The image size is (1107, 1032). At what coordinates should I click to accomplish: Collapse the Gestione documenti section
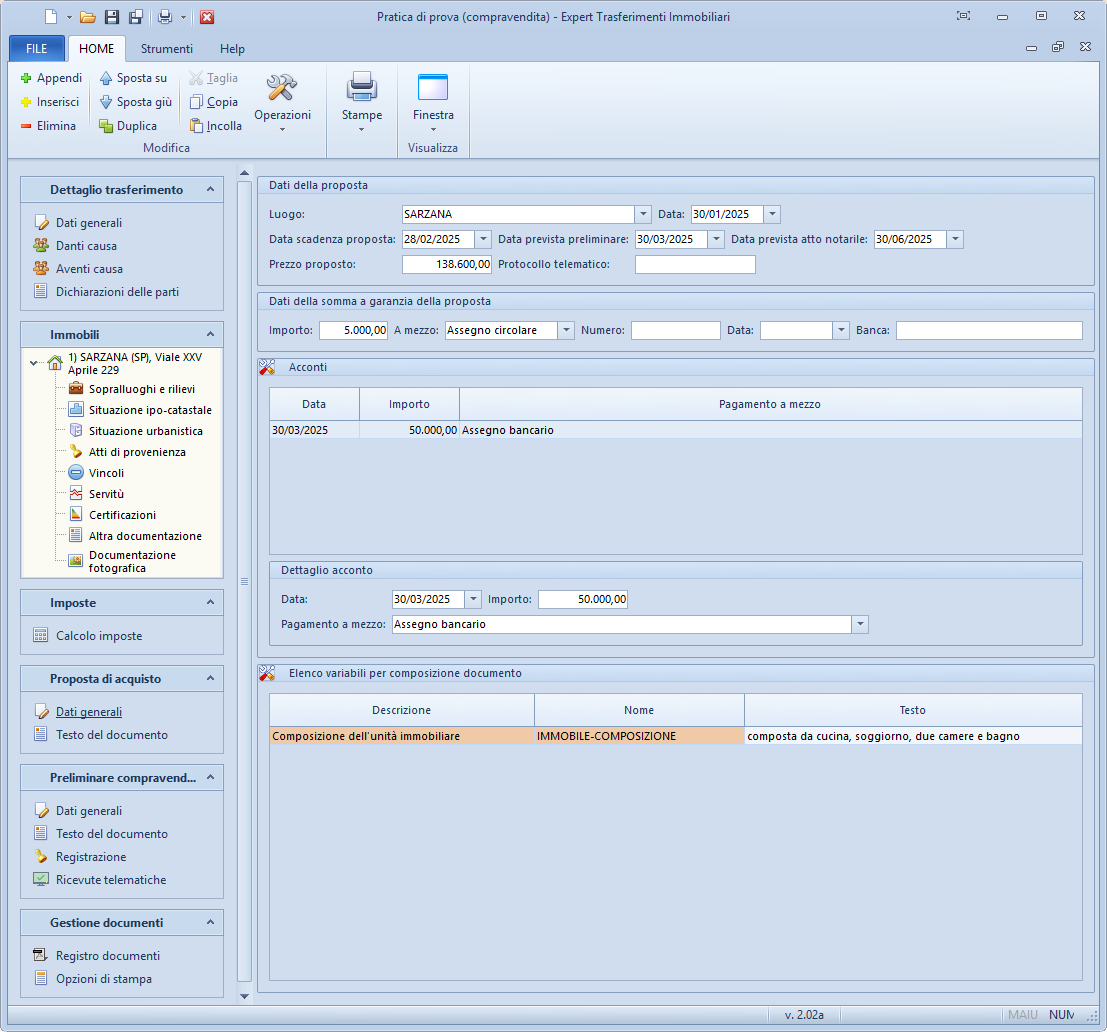coord(210,923)
